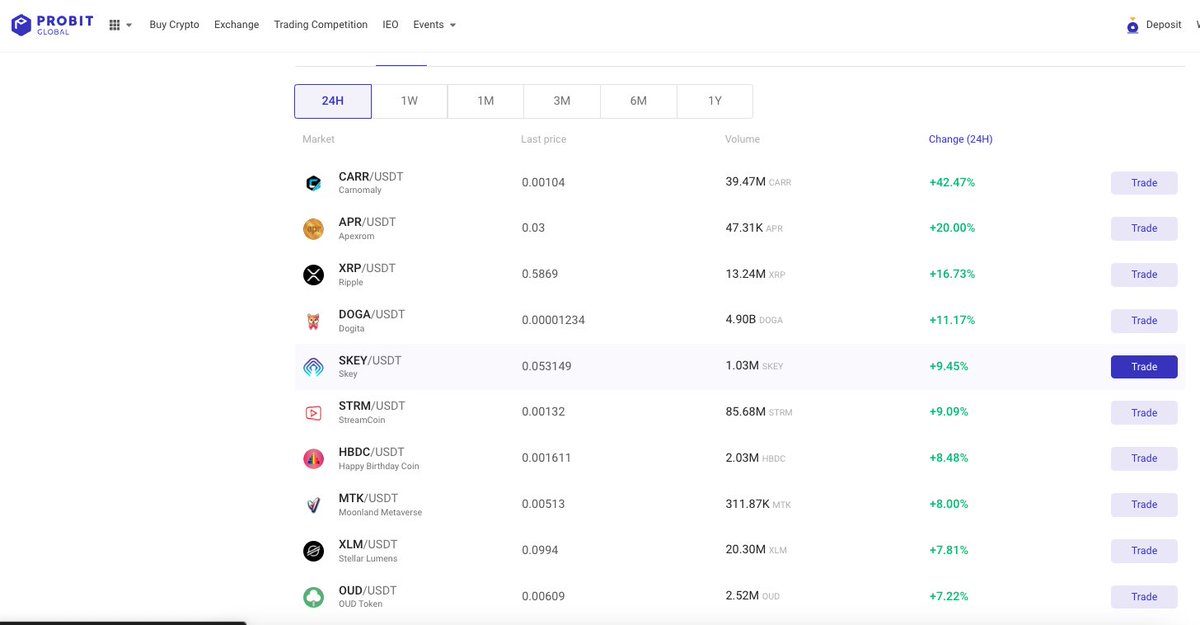Go to the Exchange page
1200x625 pixels.
236,25
